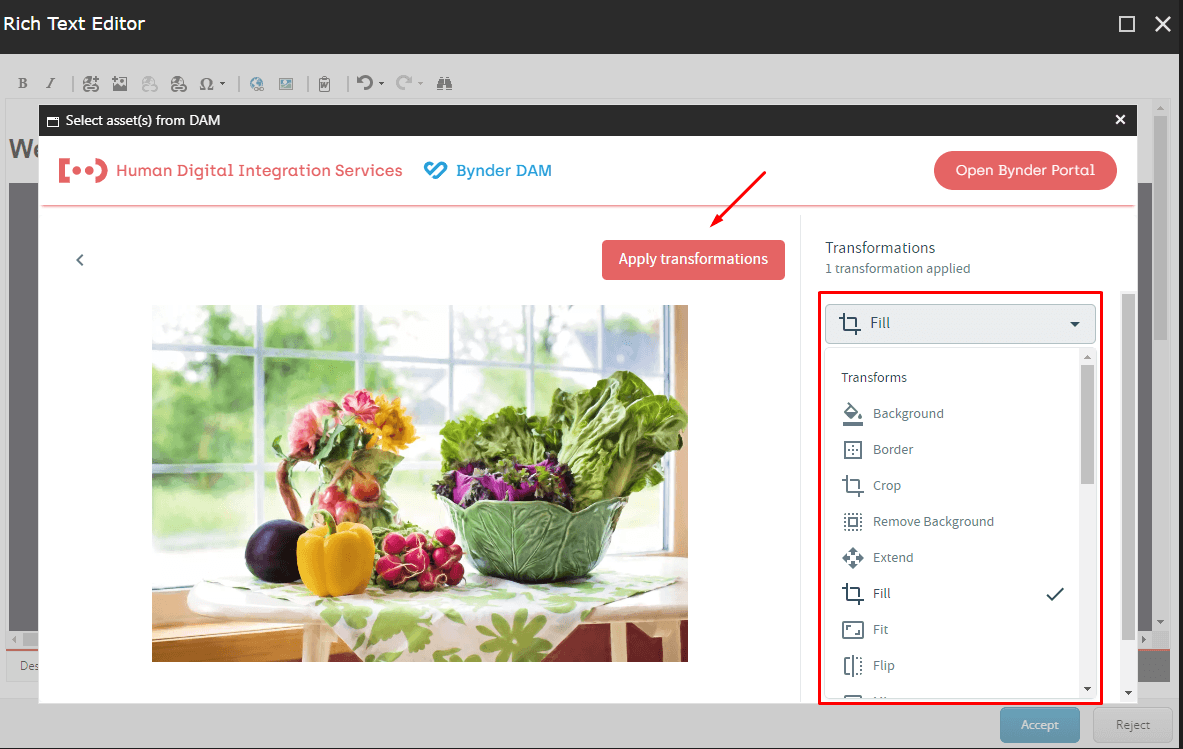Pick the Flip transform option

coord(883,666)
